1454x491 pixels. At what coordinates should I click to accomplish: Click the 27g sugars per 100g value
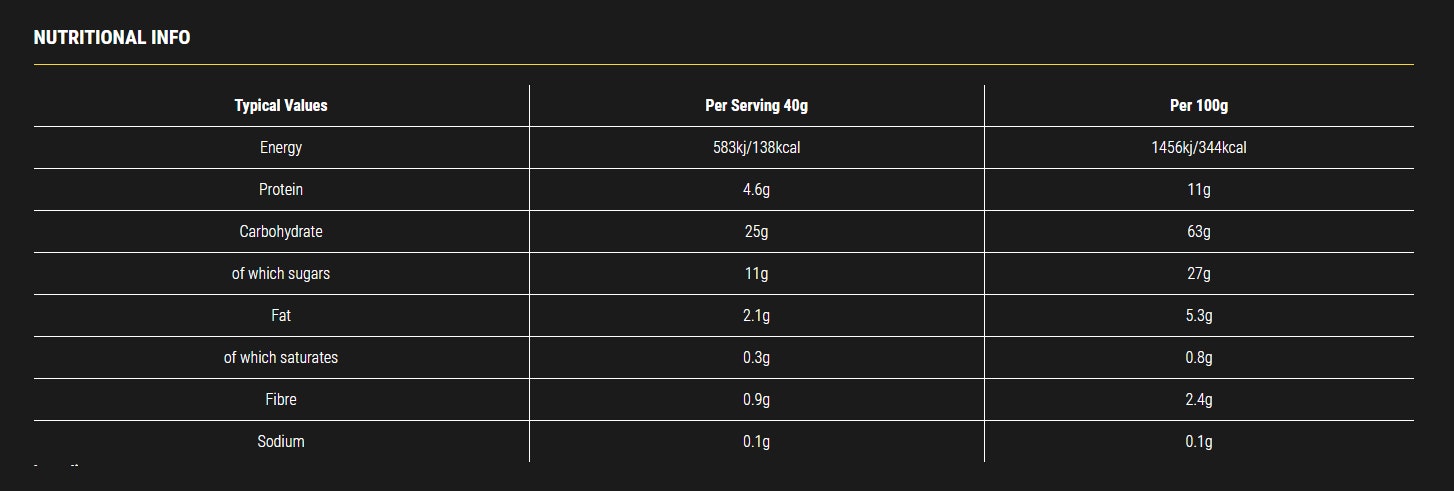point(1199,273)
